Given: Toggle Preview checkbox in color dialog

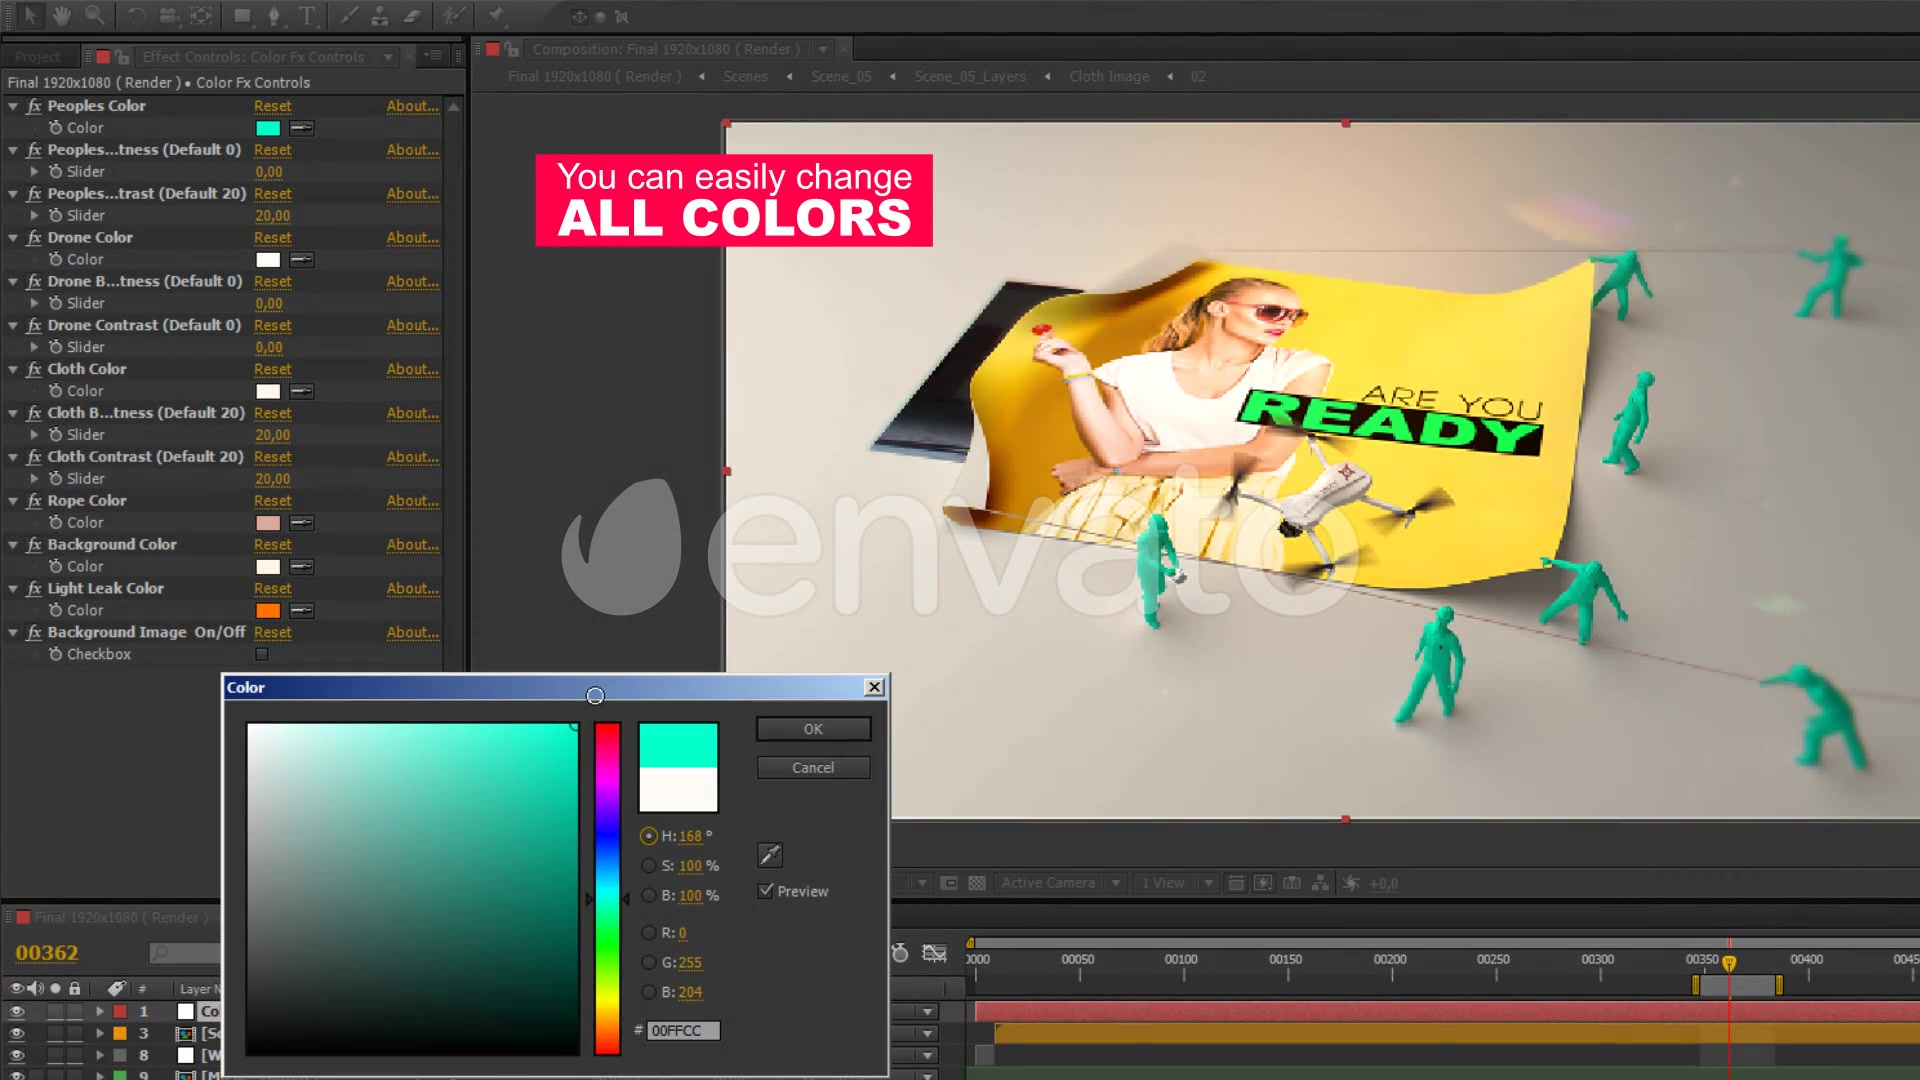Looking at the screenshot, I should pyautogui.click(x=767, y=891).
